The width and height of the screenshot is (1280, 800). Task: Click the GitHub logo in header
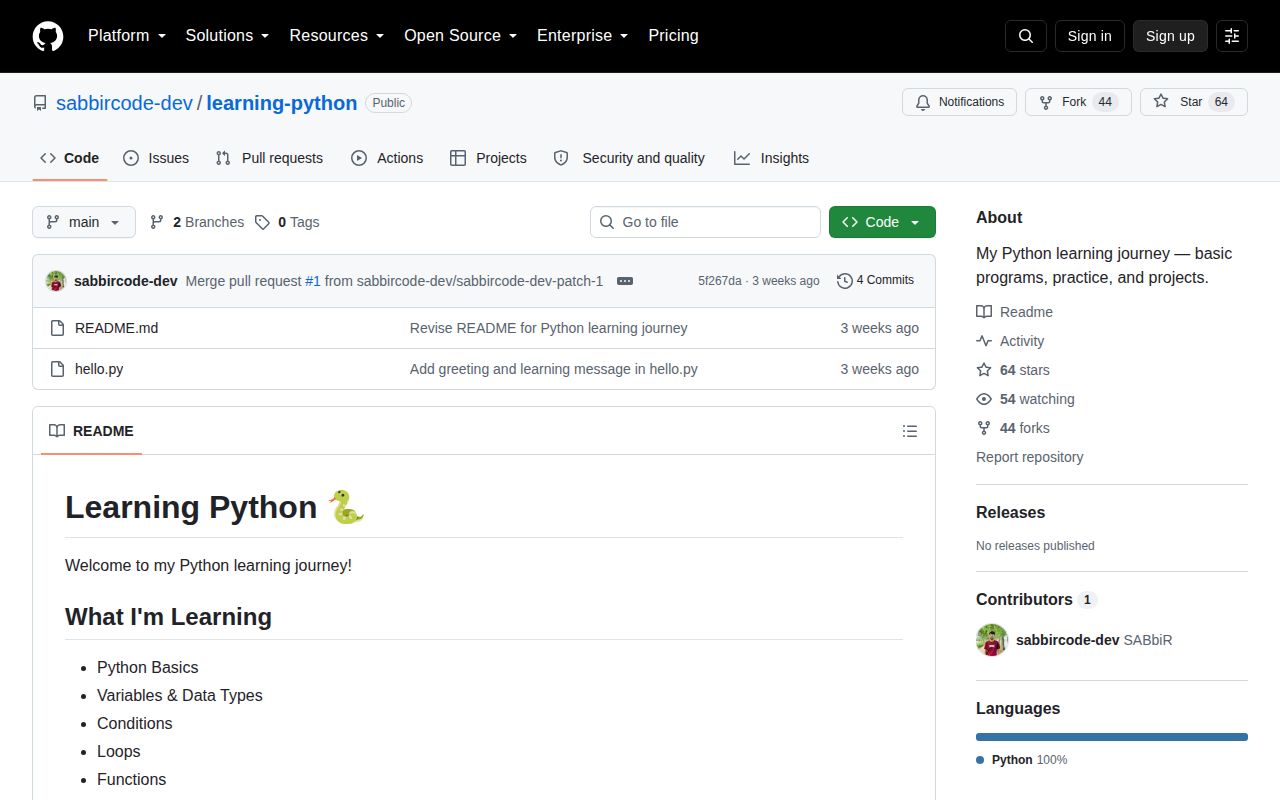pyautogui.click(x=48, y=36)
